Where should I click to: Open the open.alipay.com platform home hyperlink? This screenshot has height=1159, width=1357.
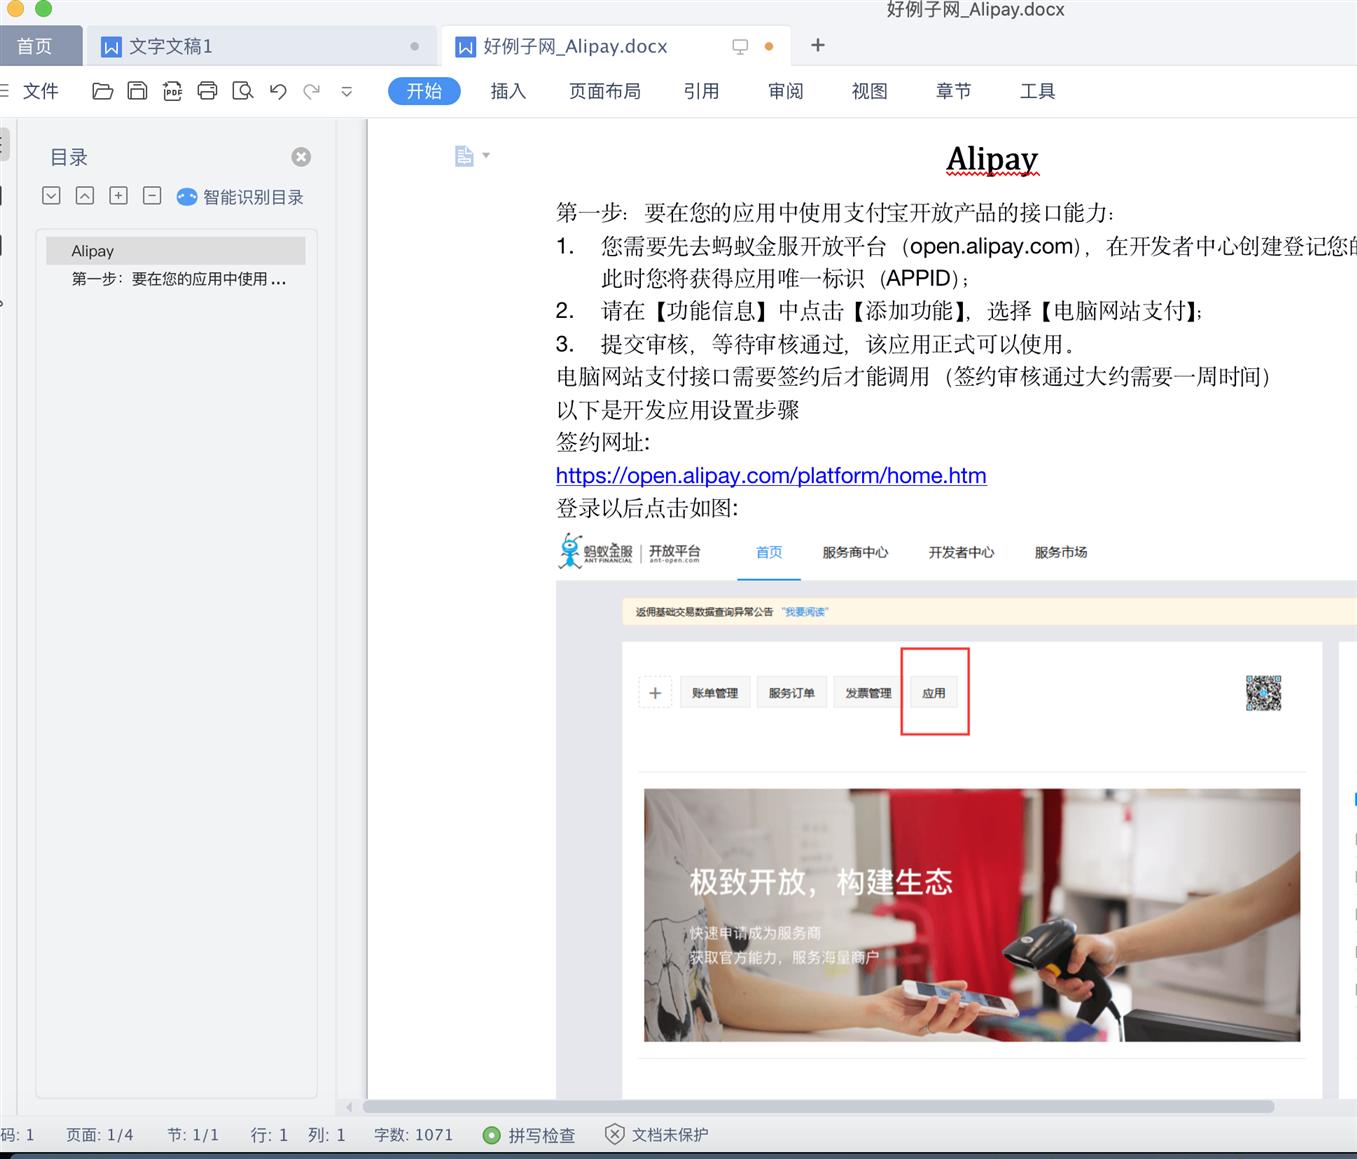tap(771, 475)
